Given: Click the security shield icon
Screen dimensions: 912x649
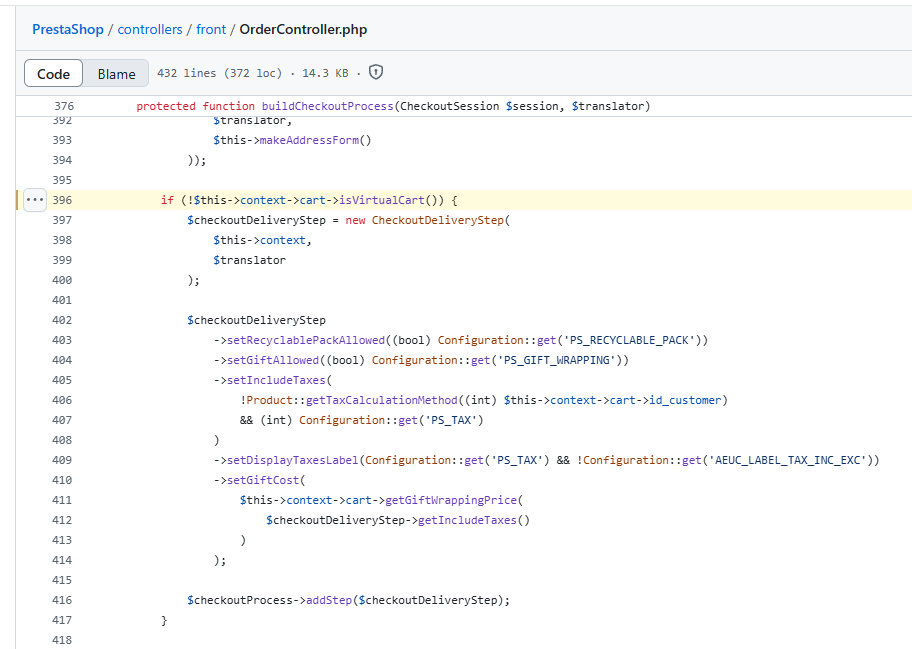Looking at the screenshot, I should 376,73.
